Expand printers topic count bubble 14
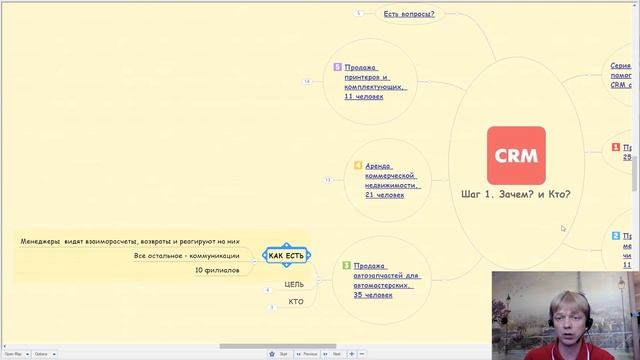 tap(307, 82)
